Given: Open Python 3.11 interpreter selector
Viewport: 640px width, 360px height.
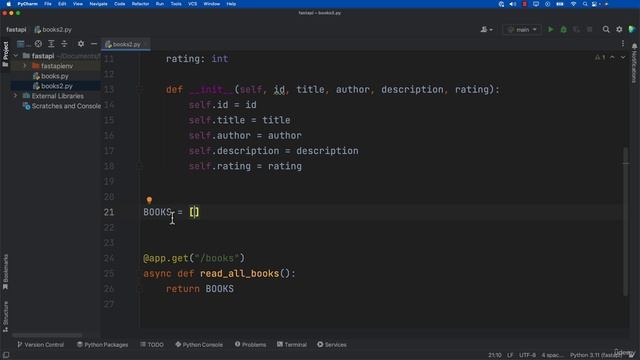Looking at the screenshot, I should pos(596,355).
